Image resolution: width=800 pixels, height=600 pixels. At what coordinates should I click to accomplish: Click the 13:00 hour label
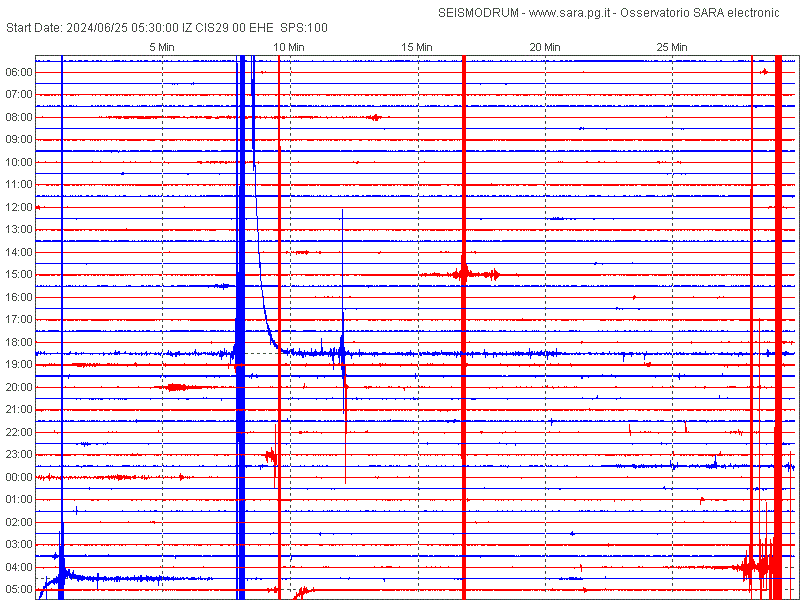click(x=19, y=230)
